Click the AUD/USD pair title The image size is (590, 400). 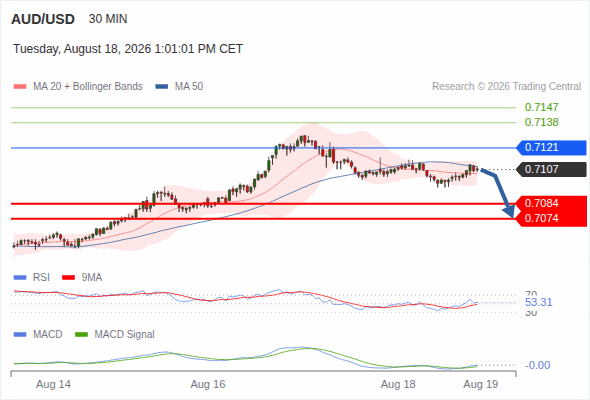pyautogui.click(x=43, y=19)
